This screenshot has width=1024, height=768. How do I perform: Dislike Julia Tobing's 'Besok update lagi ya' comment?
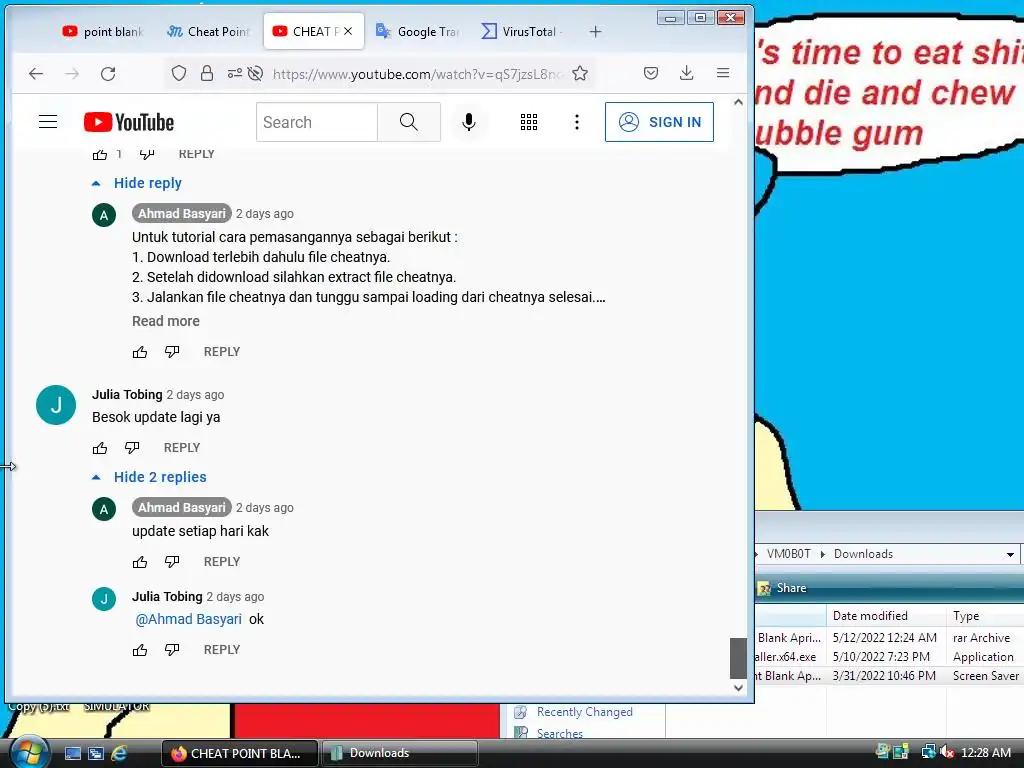(133, 448)
